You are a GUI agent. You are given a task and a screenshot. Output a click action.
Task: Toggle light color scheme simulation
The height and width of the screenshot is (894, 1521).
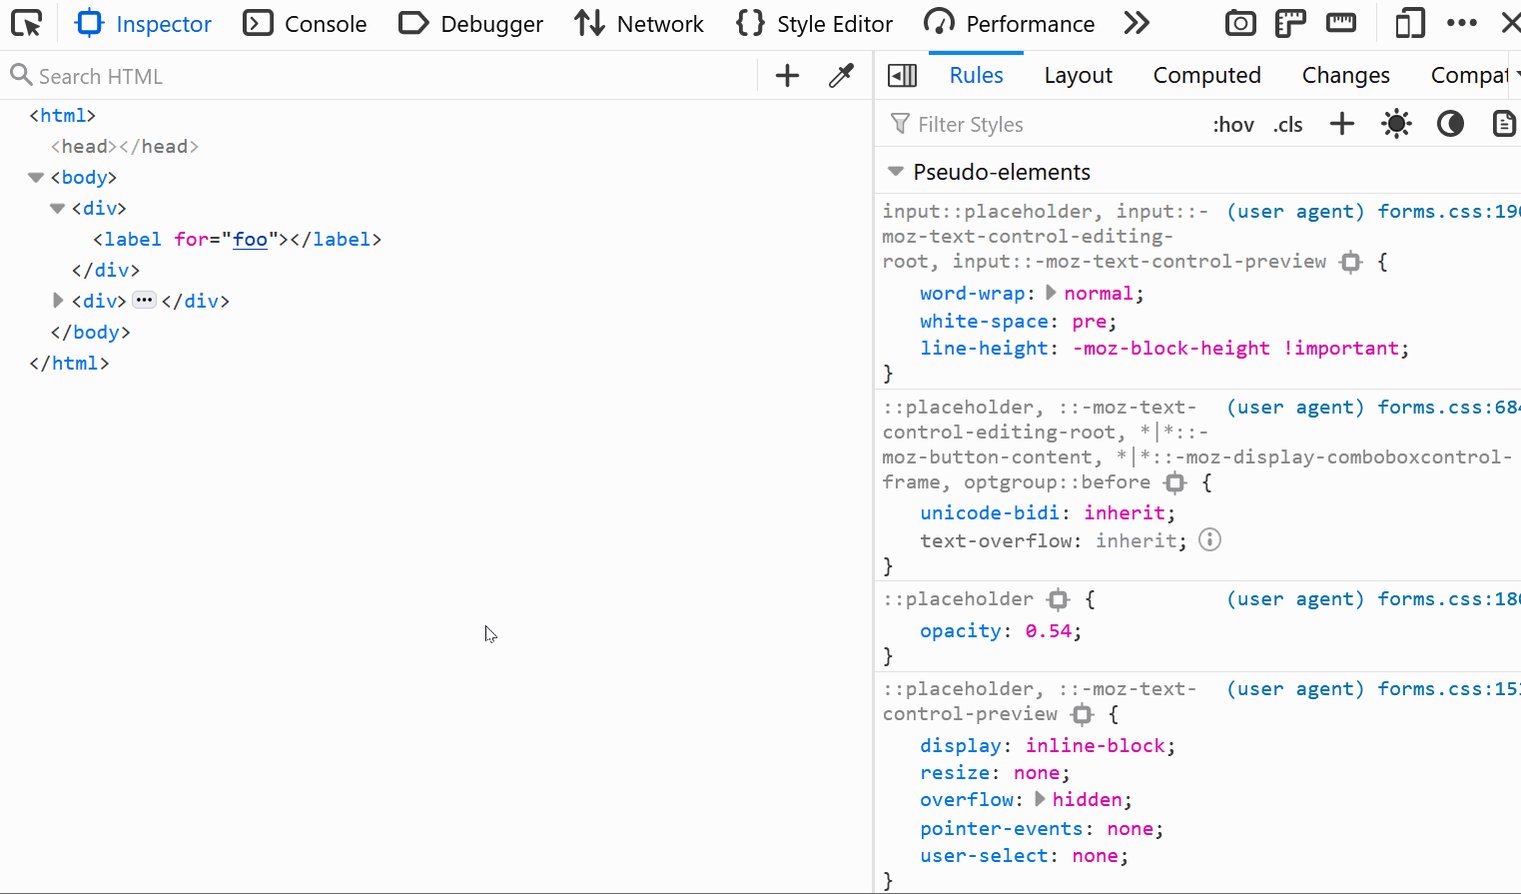pos(1396,124)
